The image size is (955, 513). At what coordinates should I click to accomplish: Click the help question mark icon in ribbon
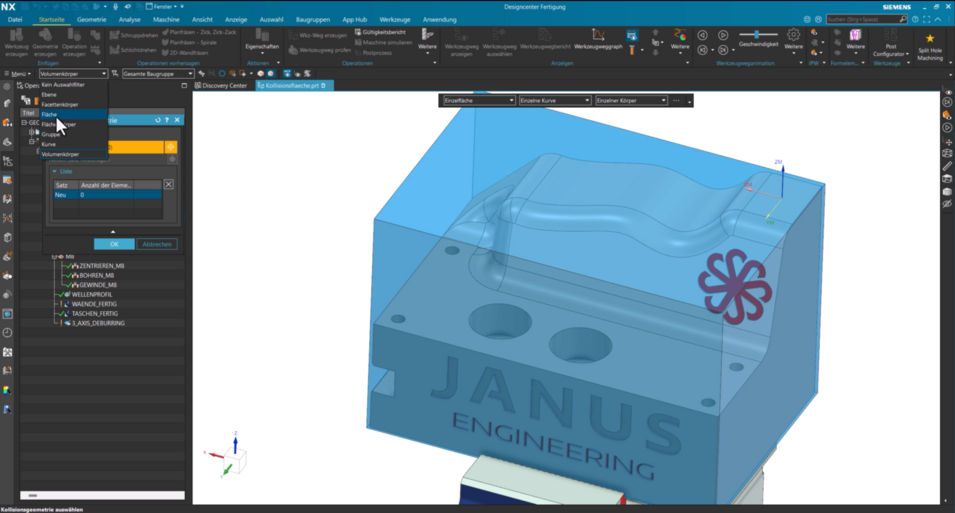pos(915,19)
